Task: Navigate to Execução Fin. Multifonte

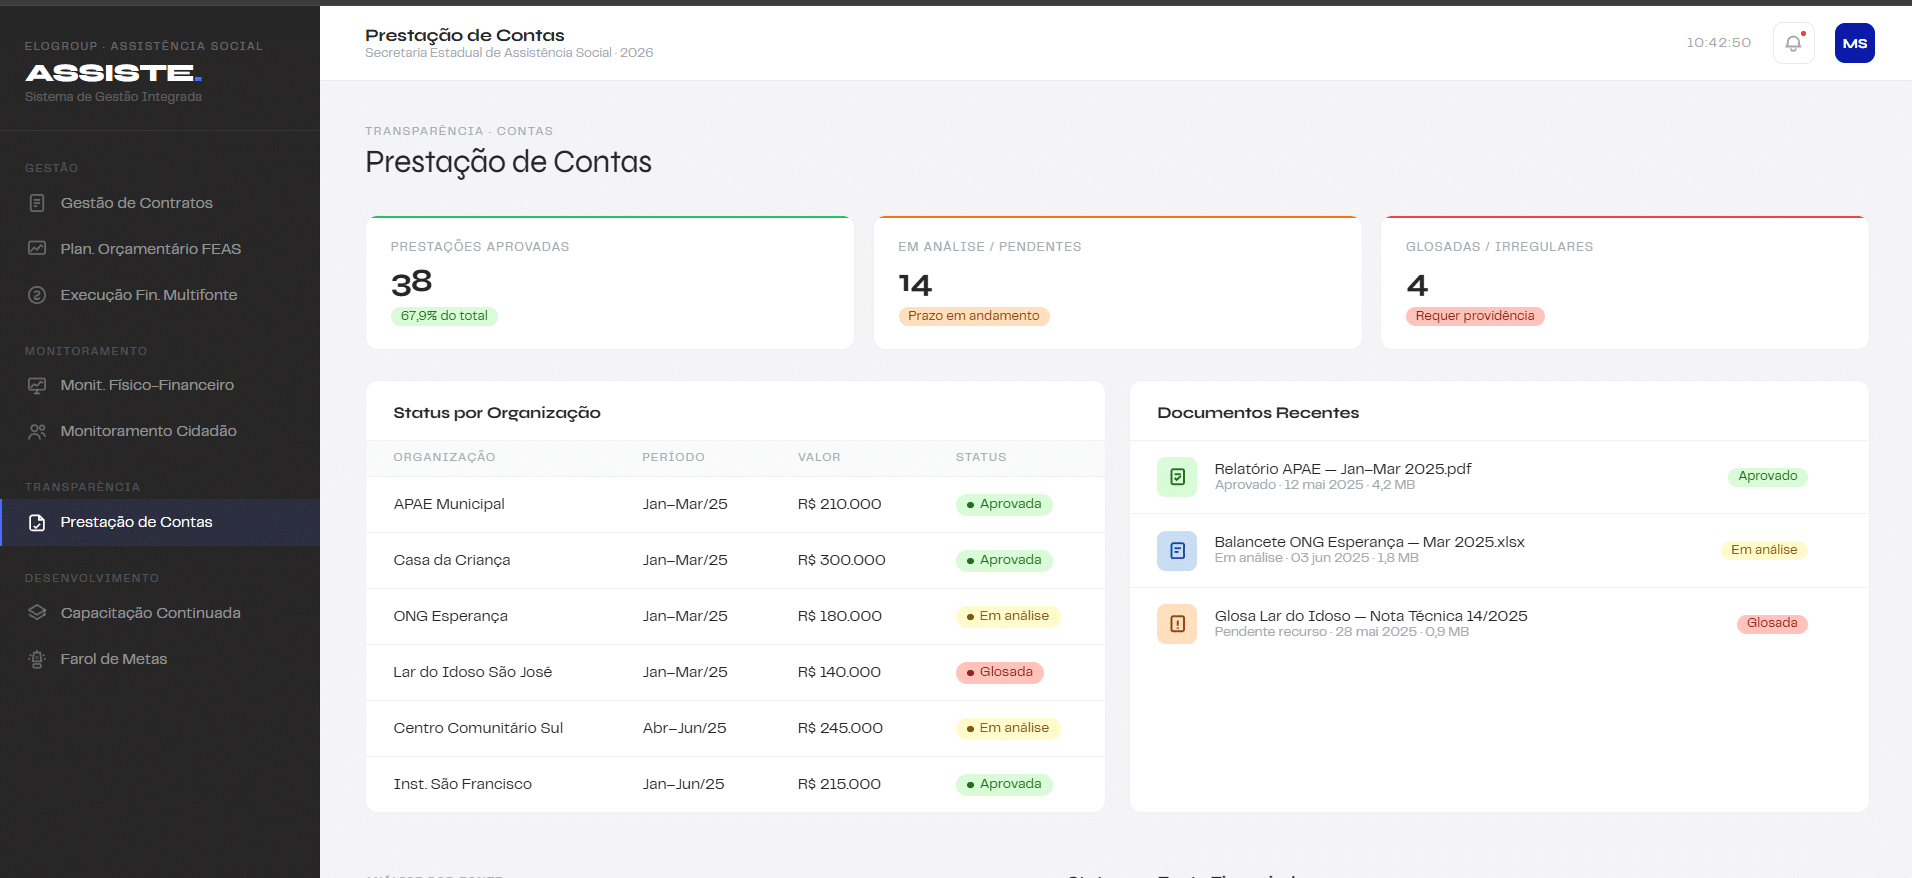Action: pyautogui.click(x=160, y=295)
